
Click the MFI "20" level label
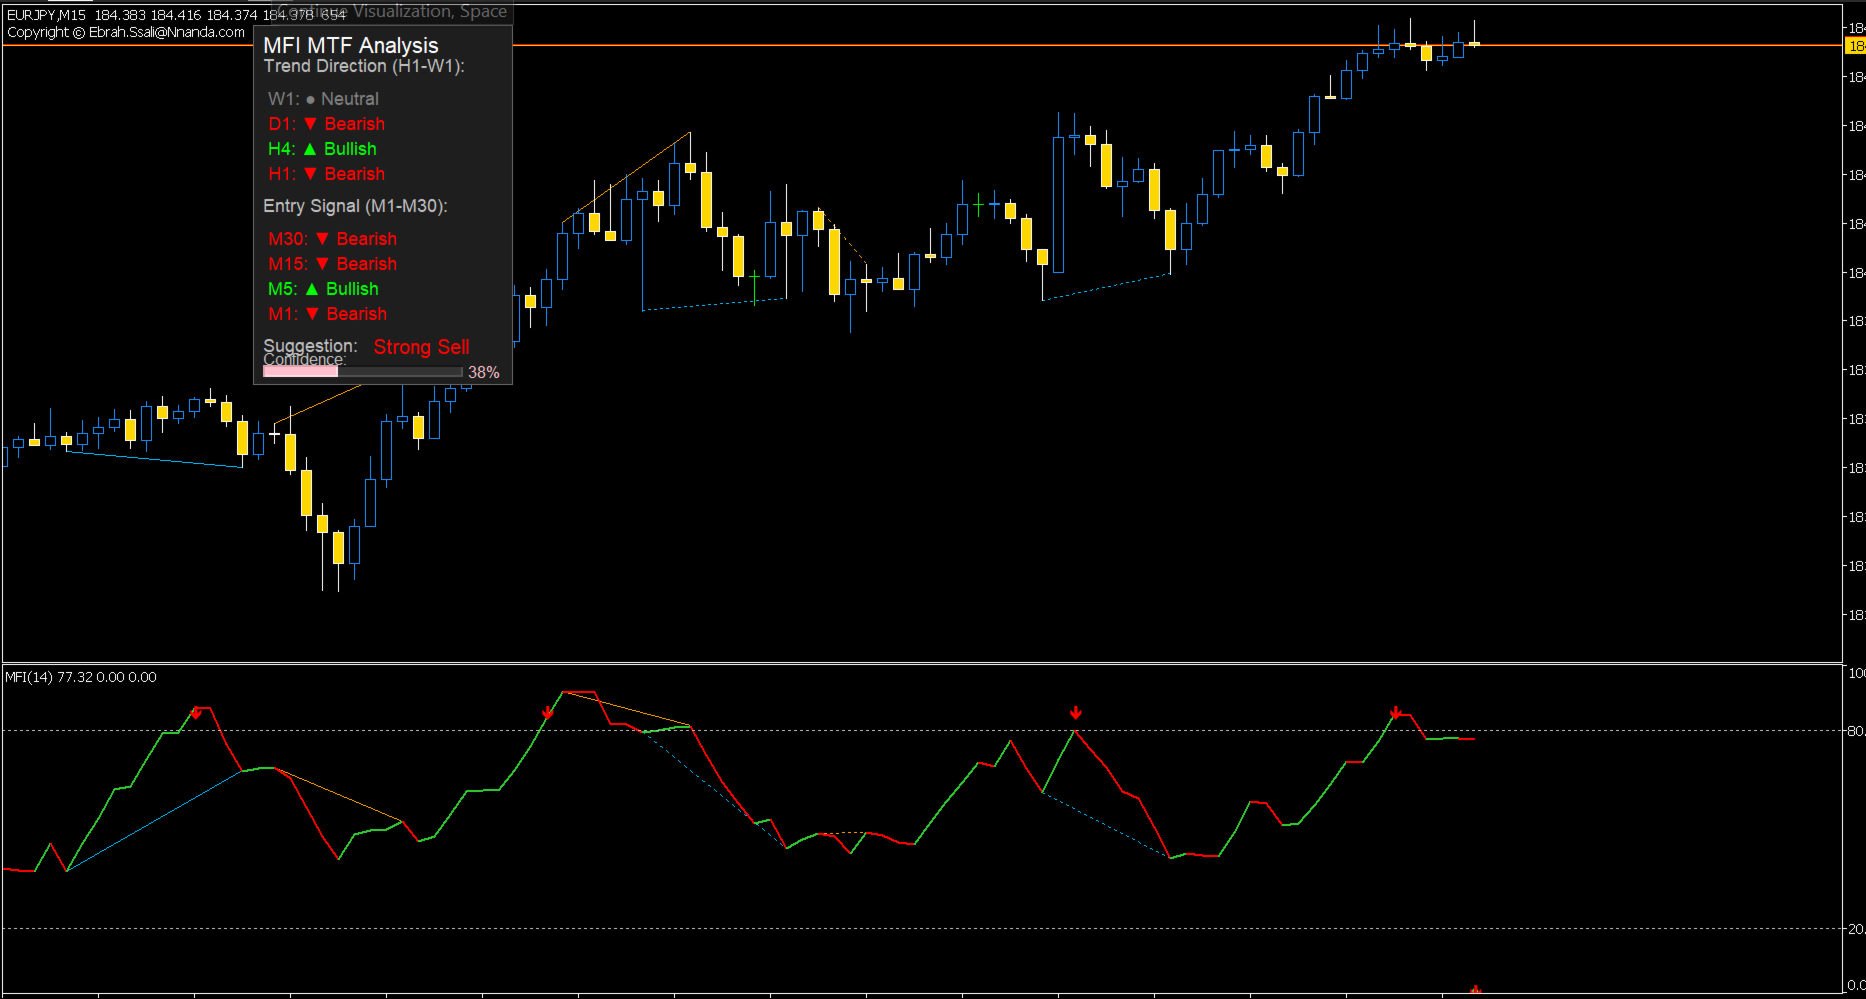click(1856, 929)
